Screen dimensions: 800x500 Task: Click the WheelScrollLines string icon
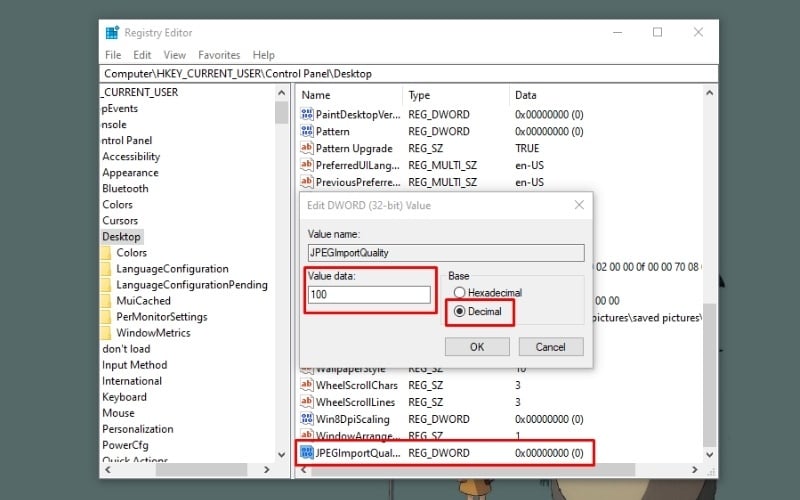307,402
